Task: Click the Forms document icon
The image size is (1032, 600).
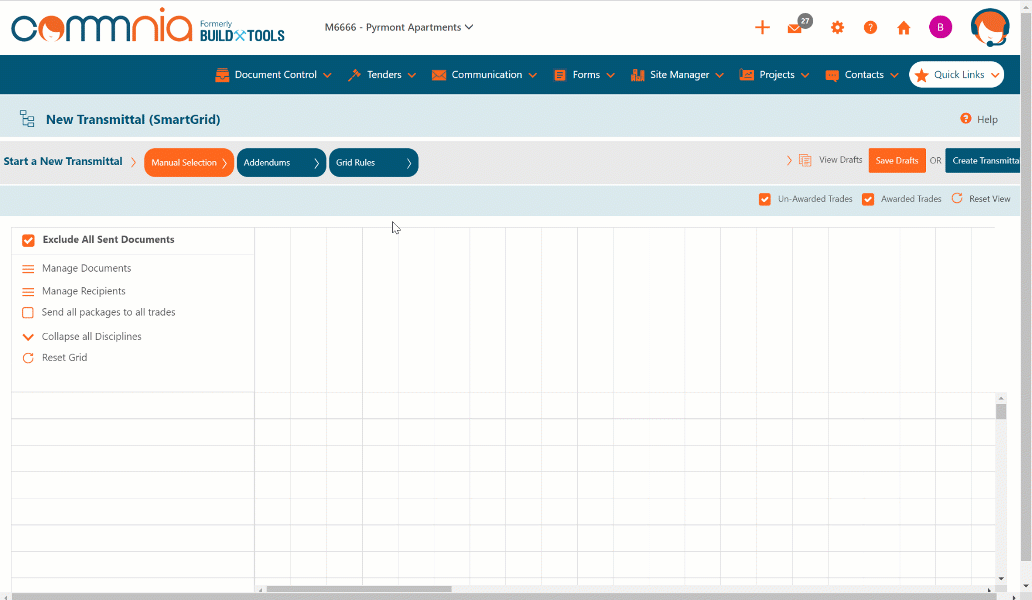Action: [x=559, y=75]
